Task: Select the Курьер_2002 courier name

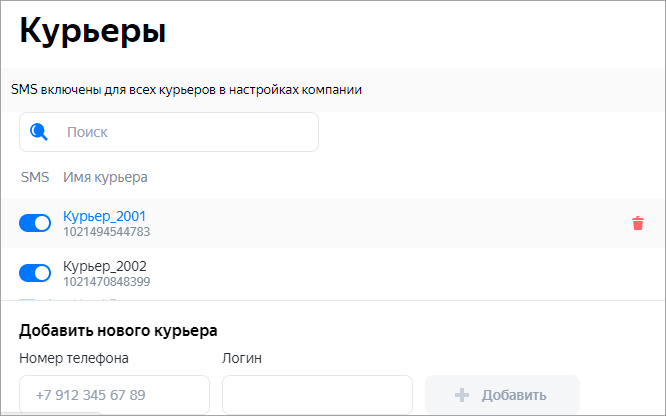Action: coord(105,266)
